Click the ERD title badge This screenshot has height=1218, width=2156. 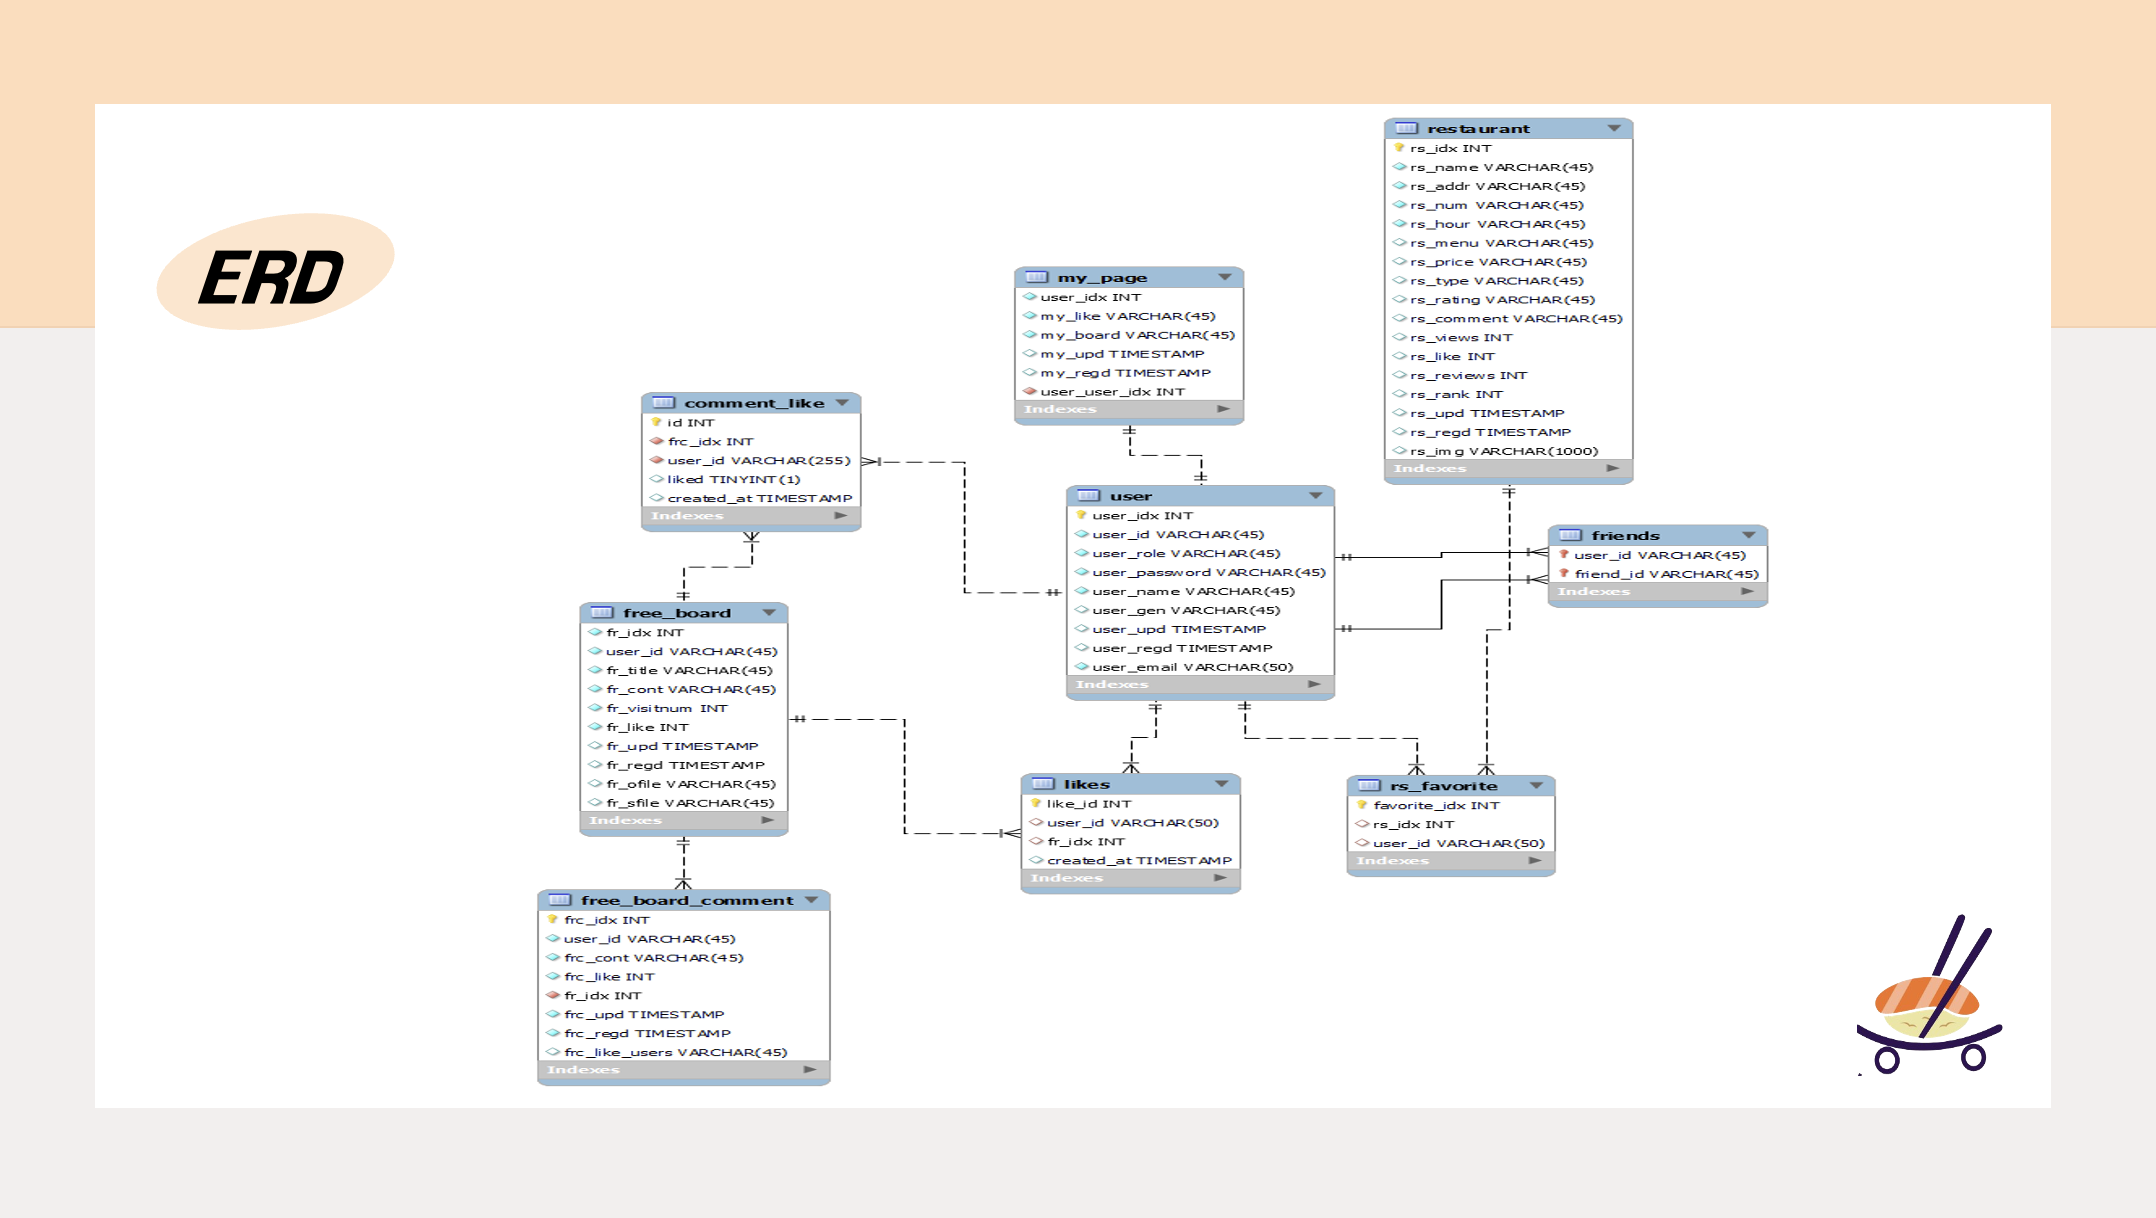point(275,272)
